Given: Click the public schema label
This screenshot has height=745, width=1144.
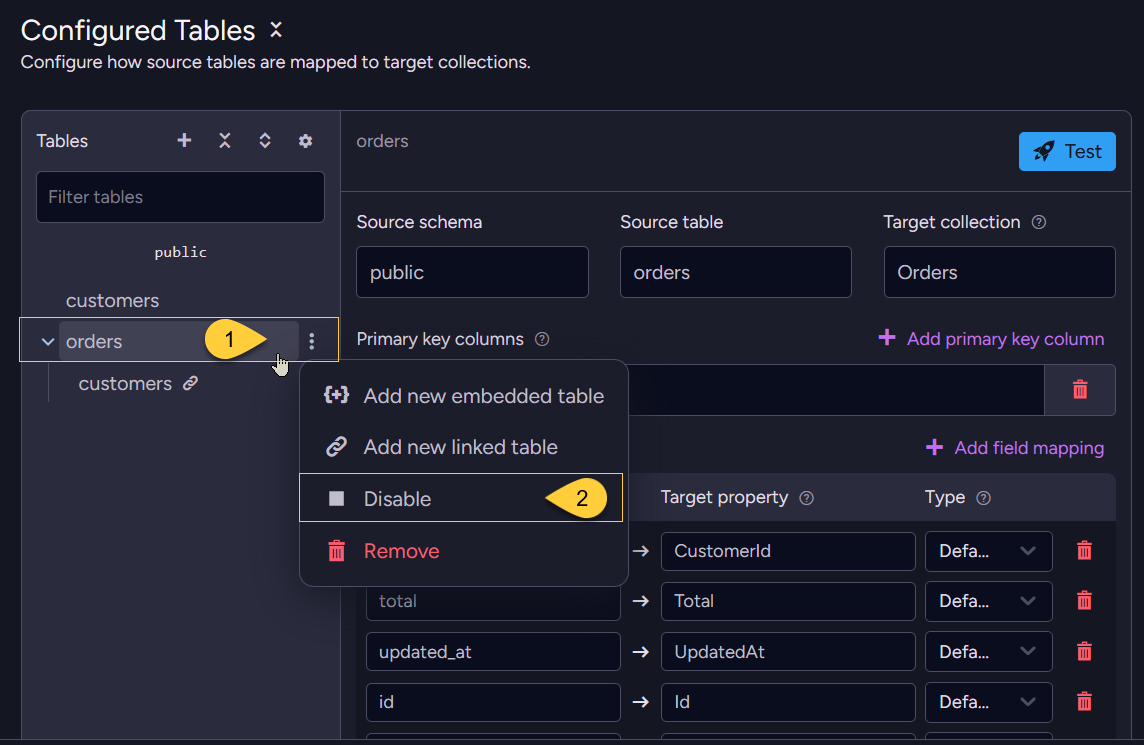Looking at the screenshot, I should [180, 252].
